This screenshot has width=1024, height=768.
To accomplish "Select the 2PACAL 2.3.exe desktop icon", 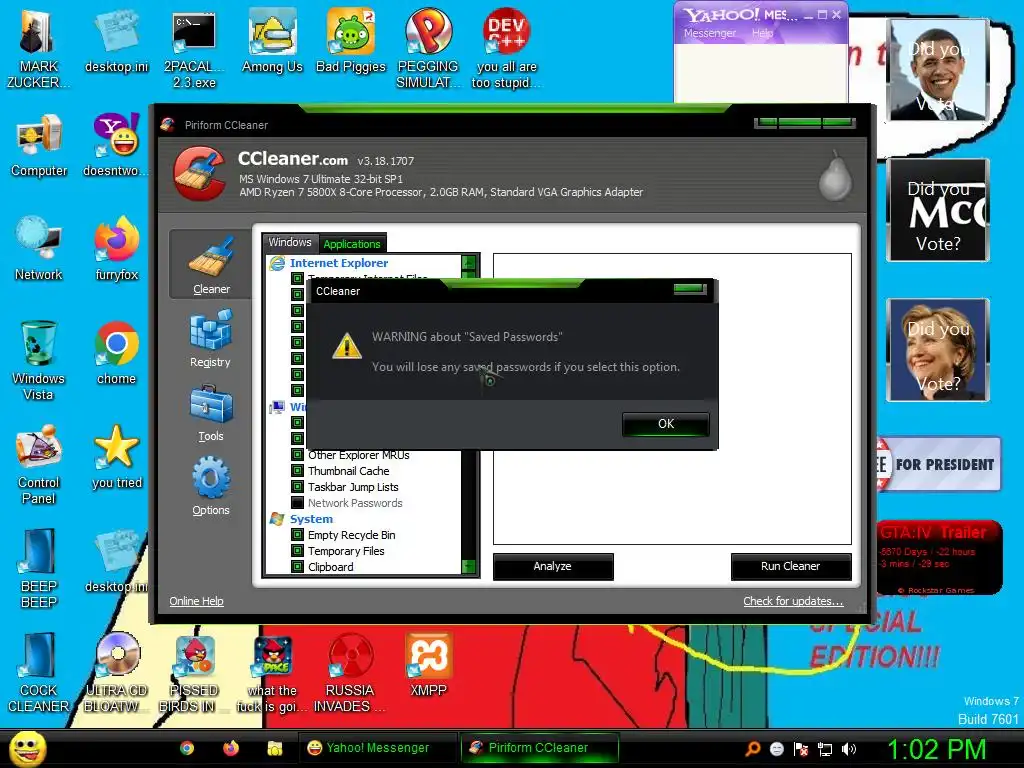I will pyautogui.click(x=194, y=49).
